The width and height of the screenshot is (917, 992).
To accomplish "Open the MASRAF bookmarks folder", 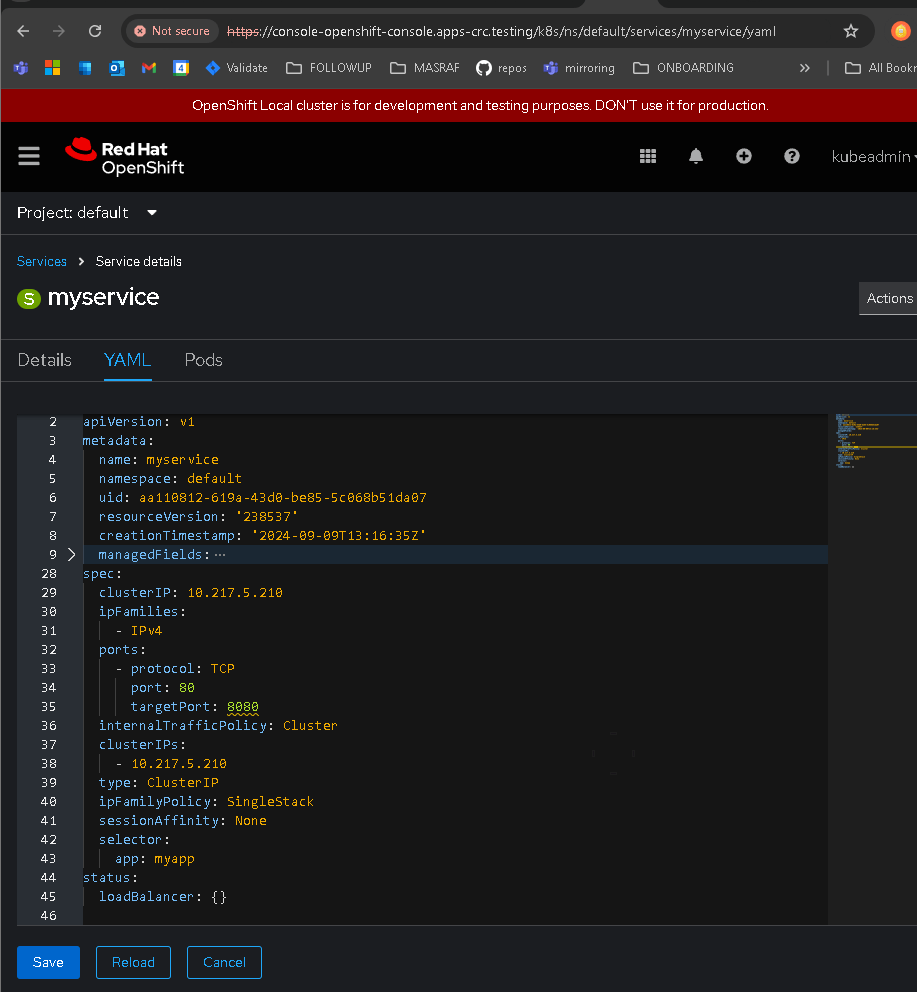I will tap(425, 68).
